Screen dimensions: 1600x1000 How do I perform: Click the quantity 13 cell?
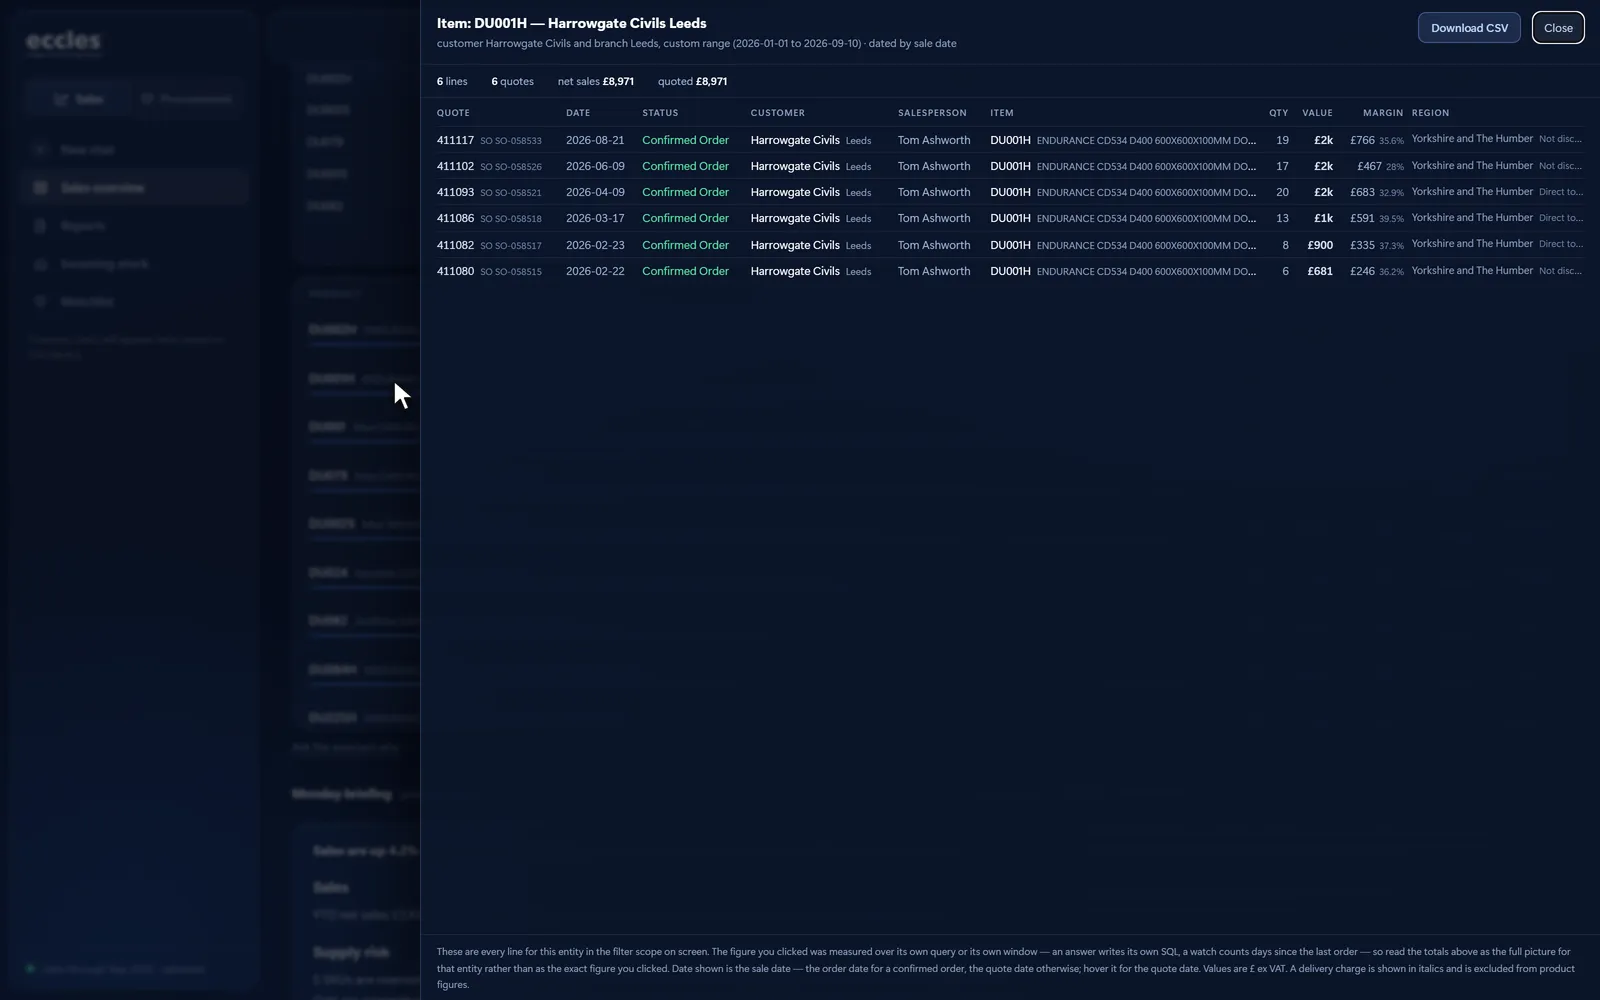click(x=1282, y=218)
